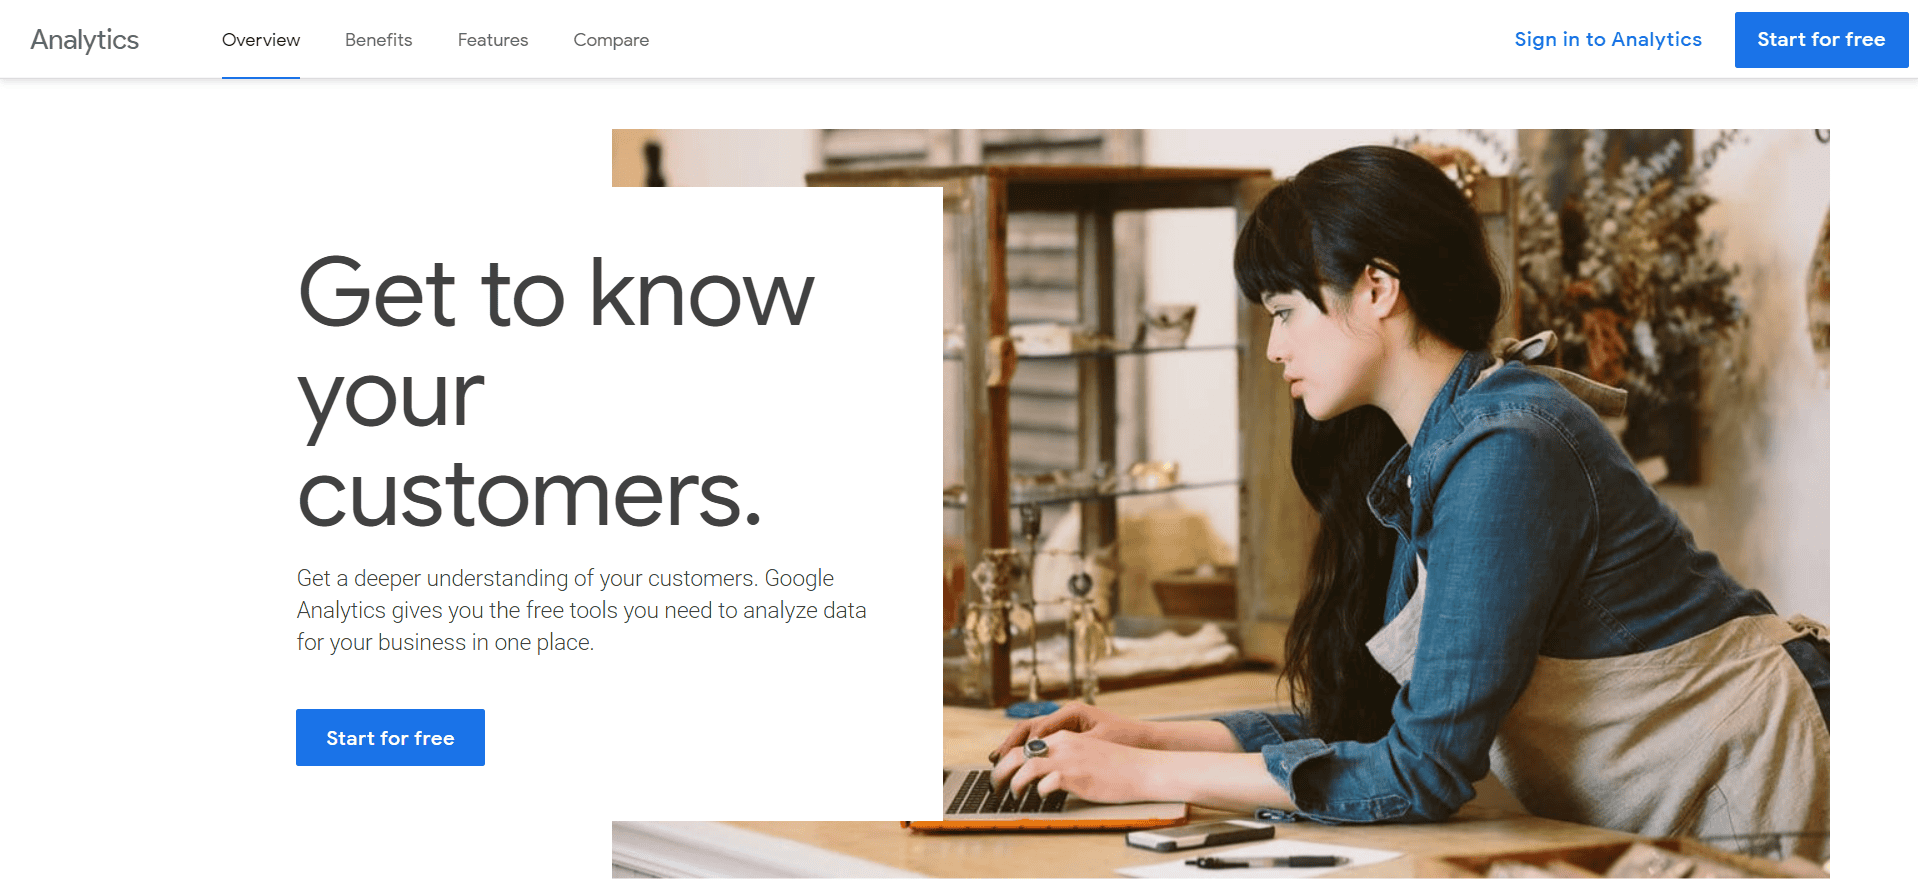This screenshot has height=880, width=1918.
Task: Click the black pen on the table
Action: 1265,861
